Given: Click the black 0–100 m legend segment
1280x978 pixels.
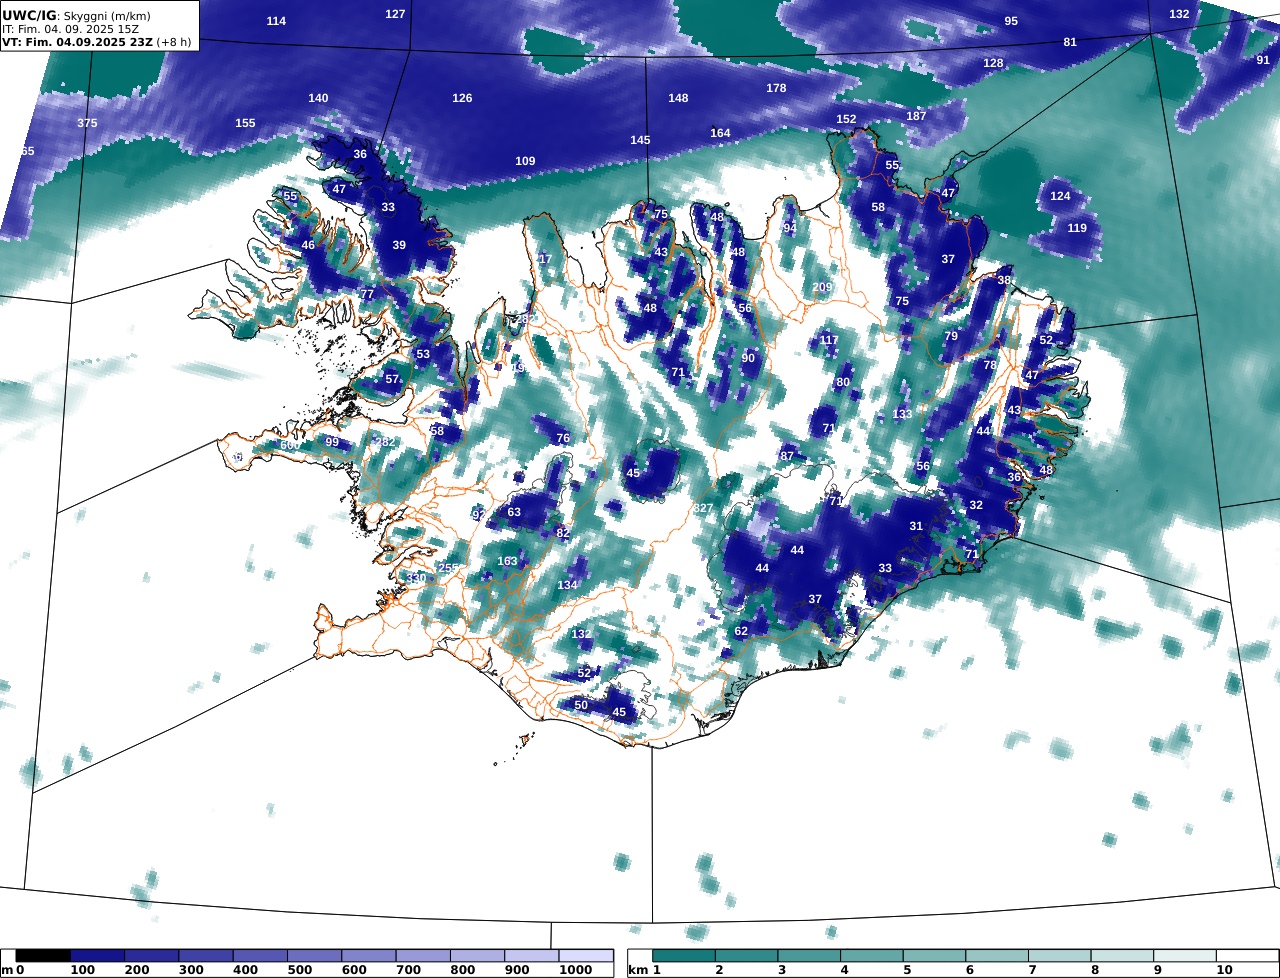Looking at the screenshot, I should (x=43, y=956).
